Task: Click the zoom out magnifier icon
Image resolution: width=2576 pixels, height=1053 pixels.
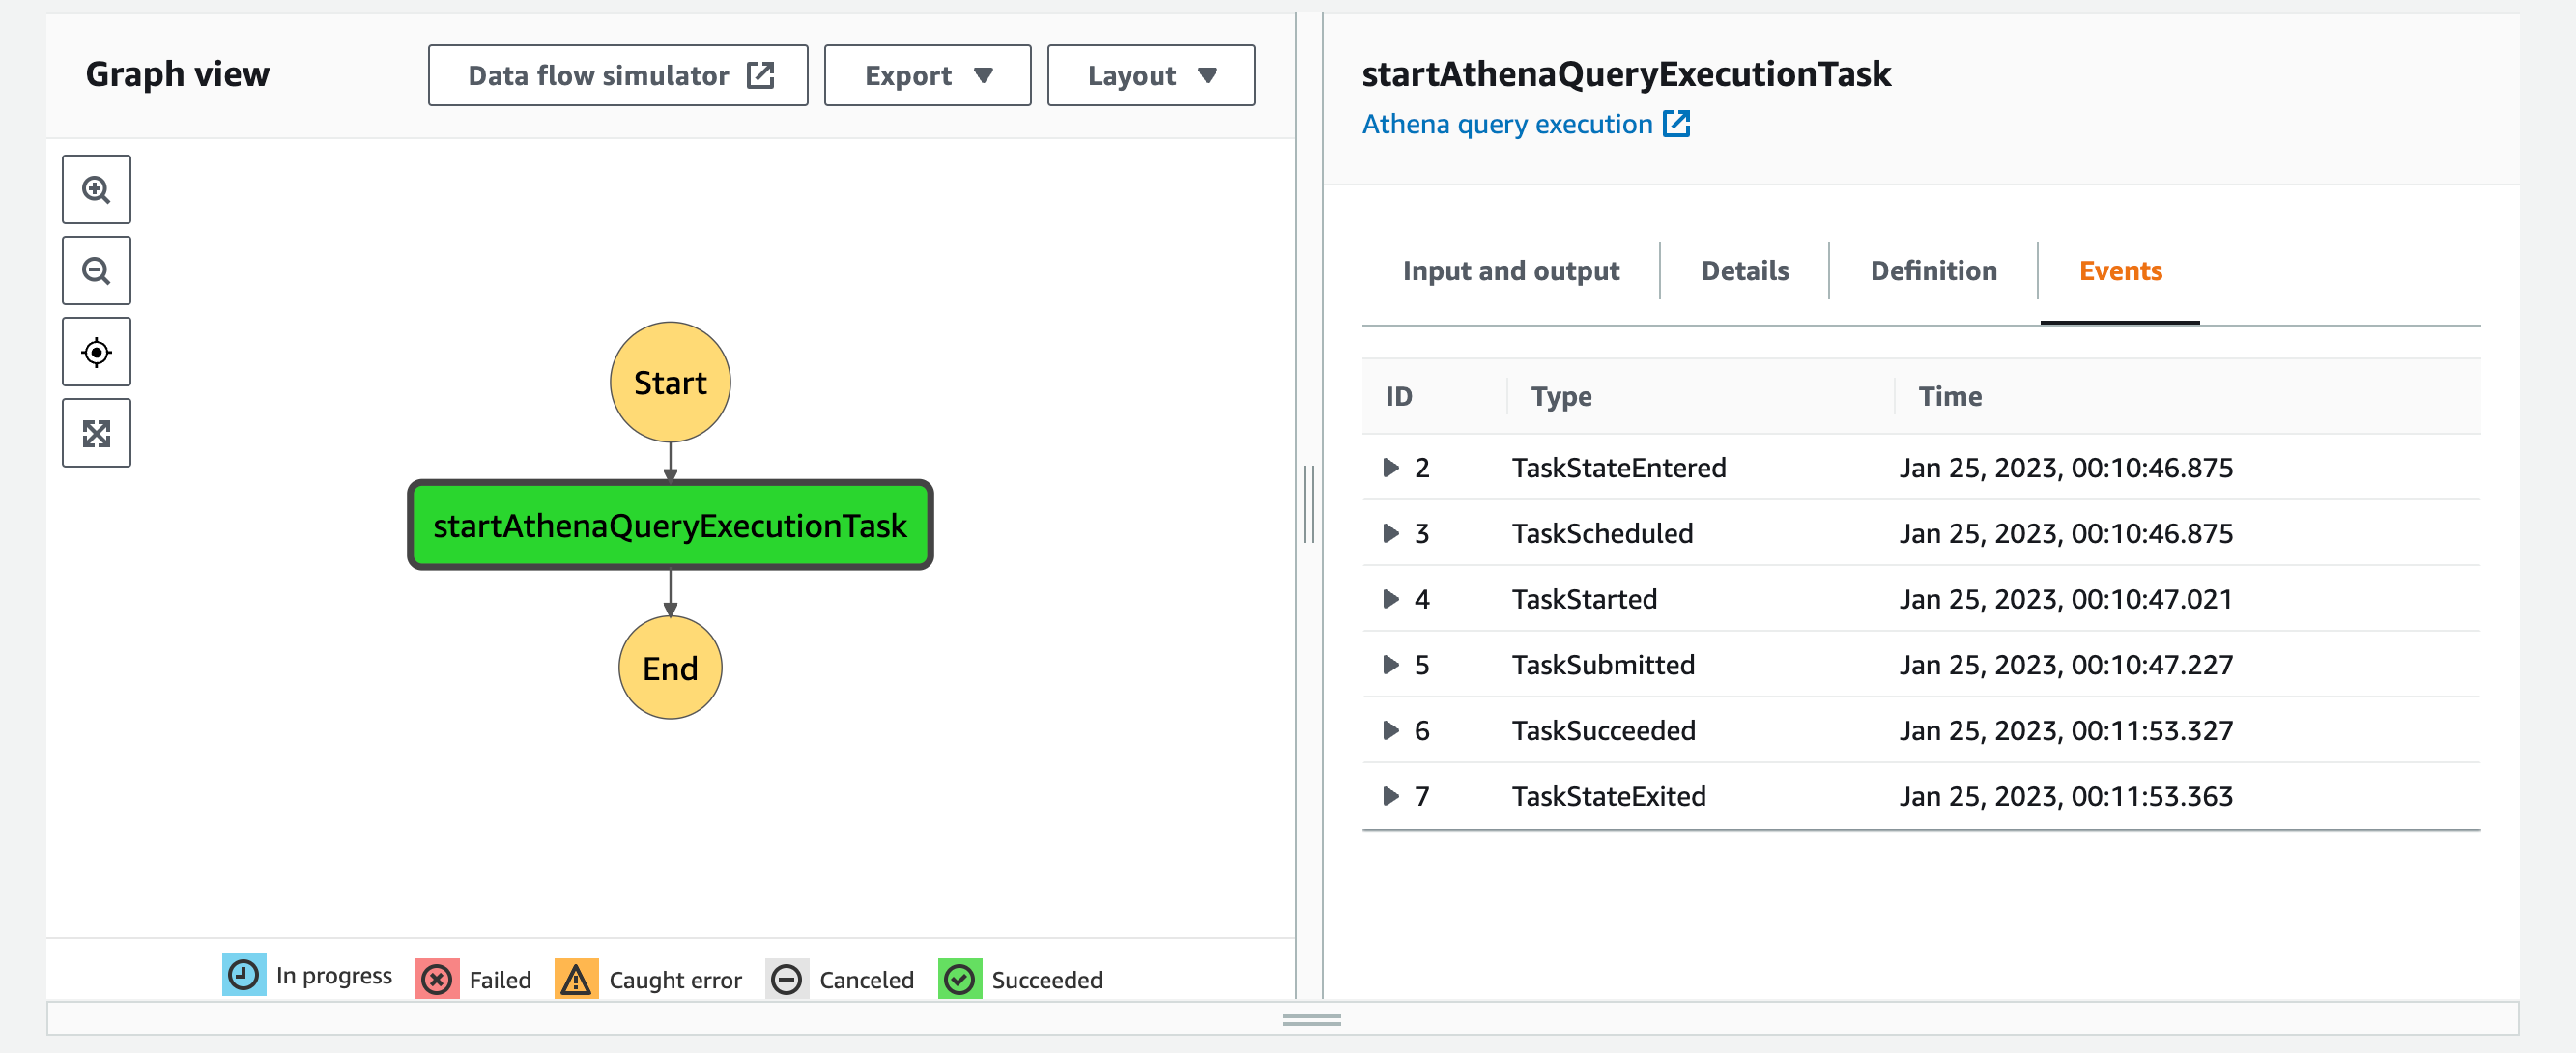Action: pos(96,270)
